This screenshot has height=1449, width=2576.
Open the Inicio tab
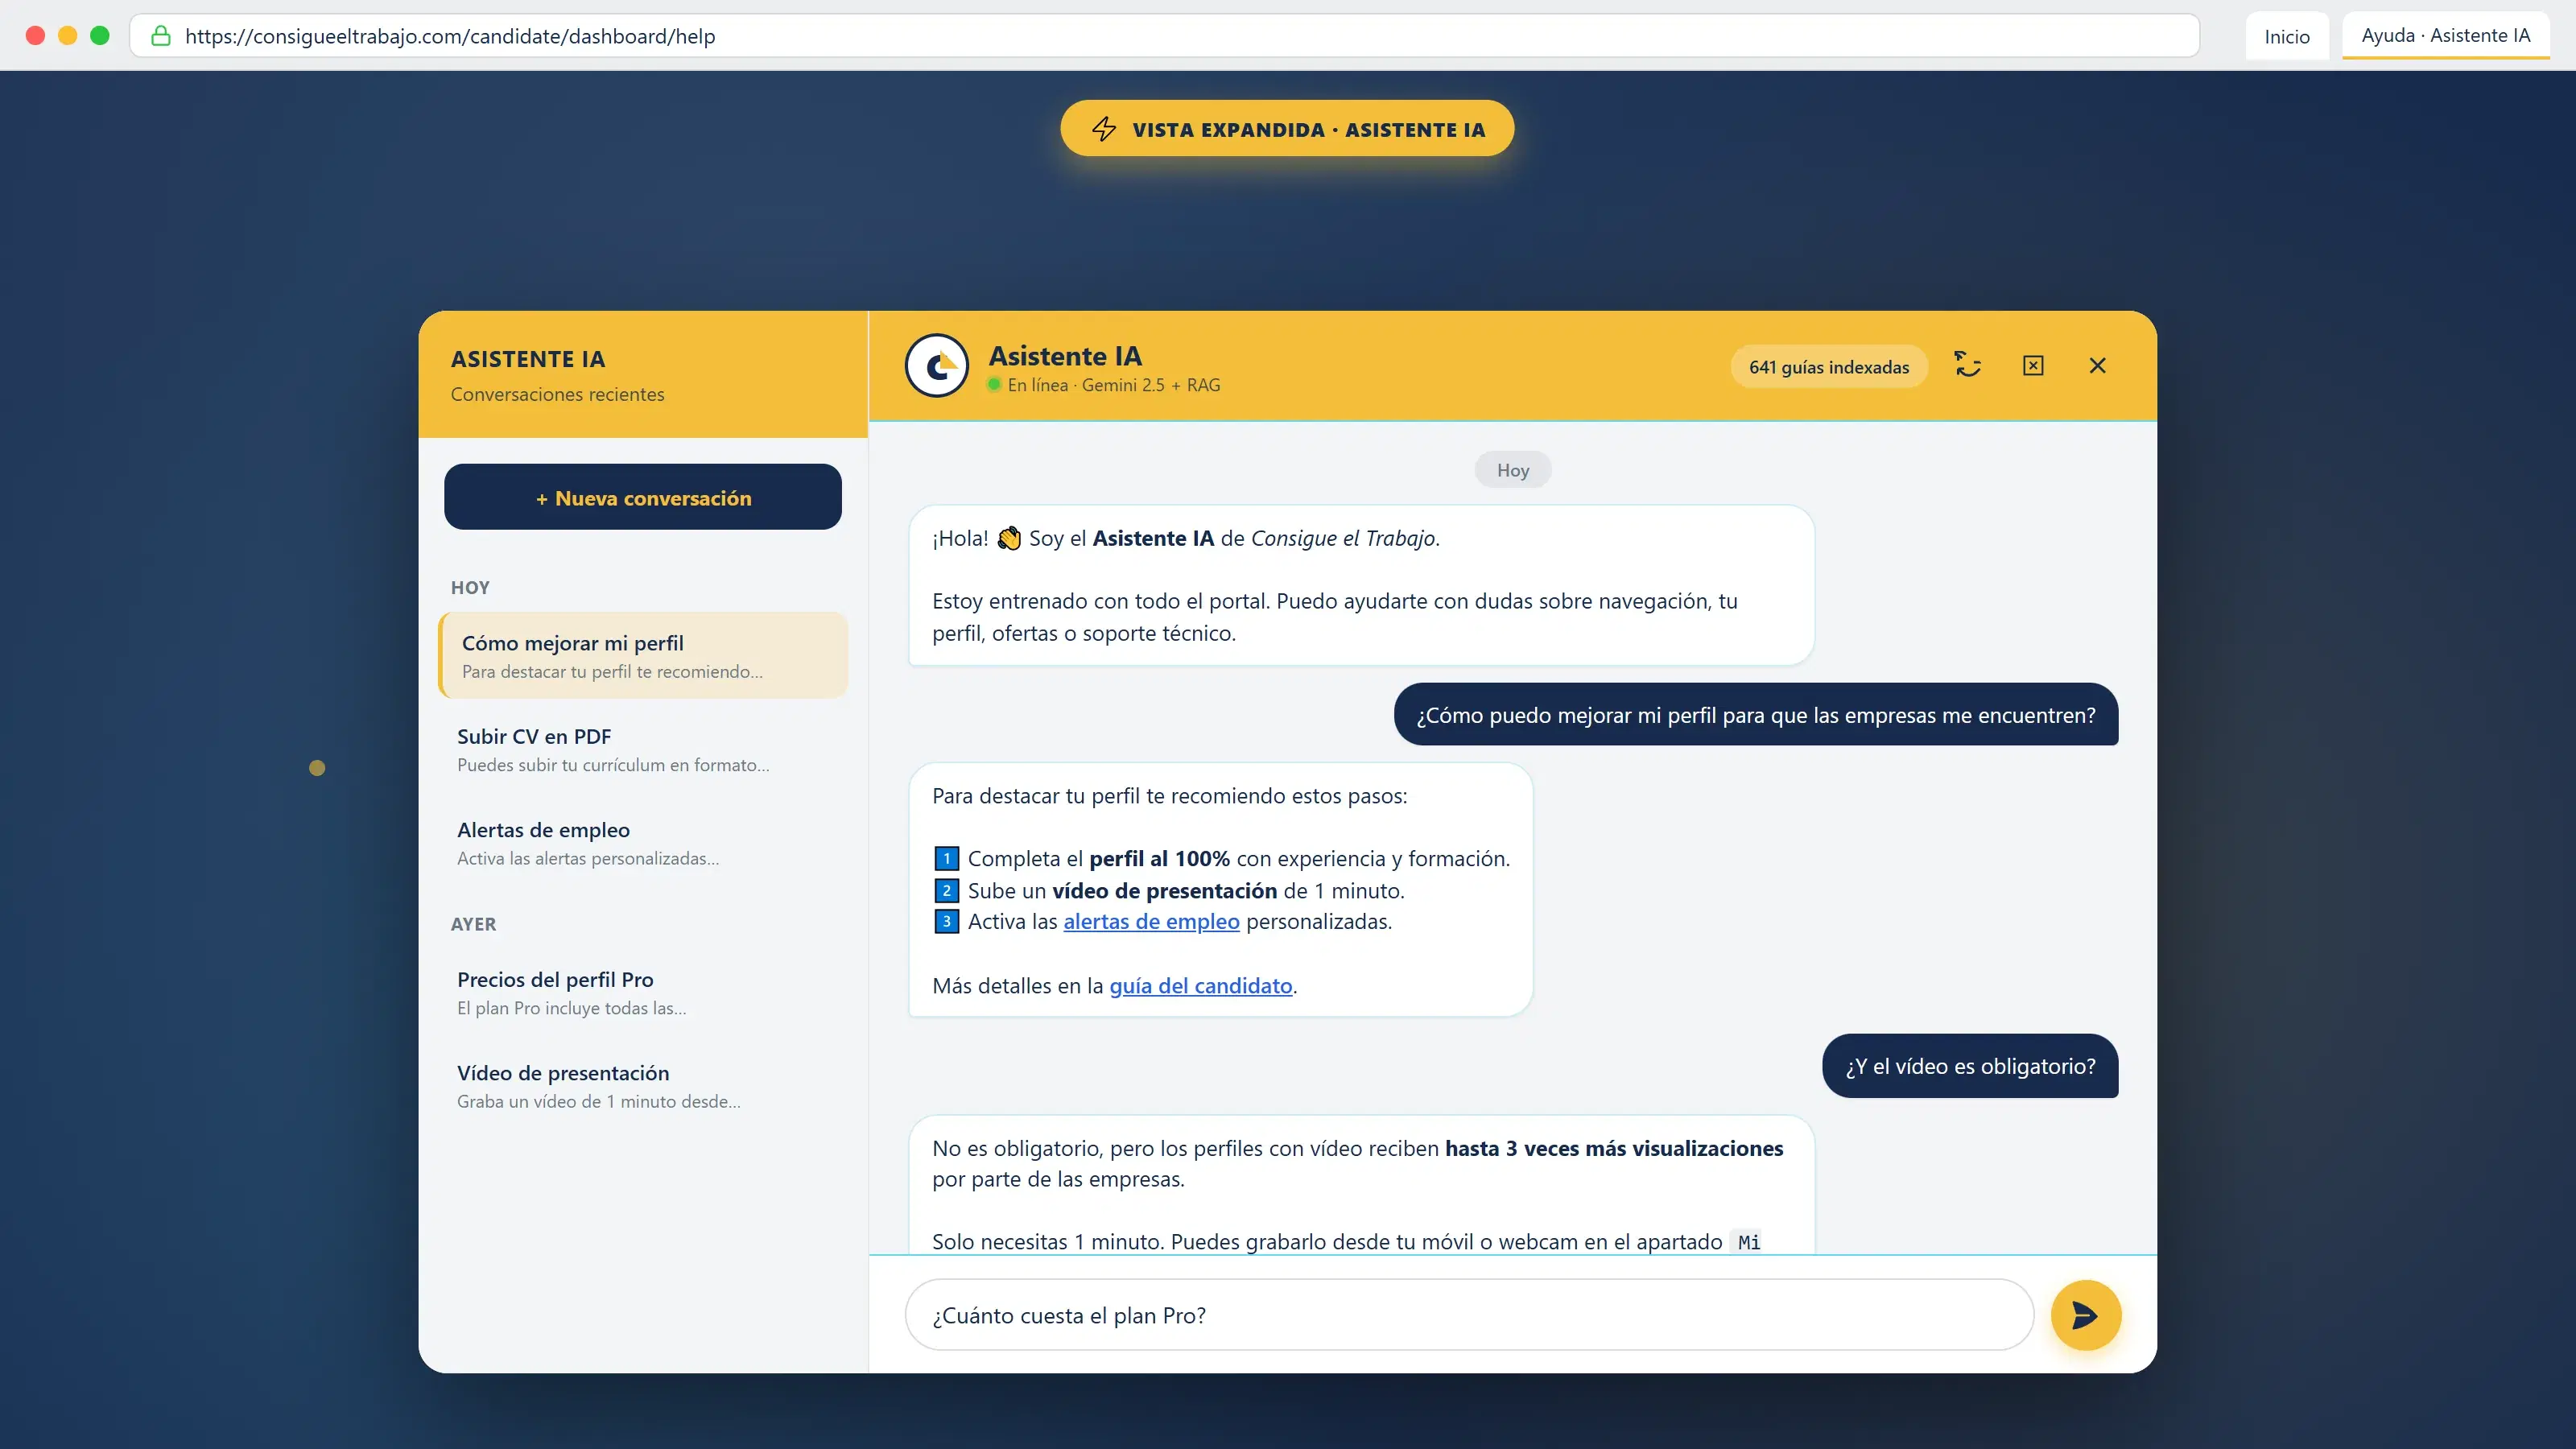pos(2287,36)
